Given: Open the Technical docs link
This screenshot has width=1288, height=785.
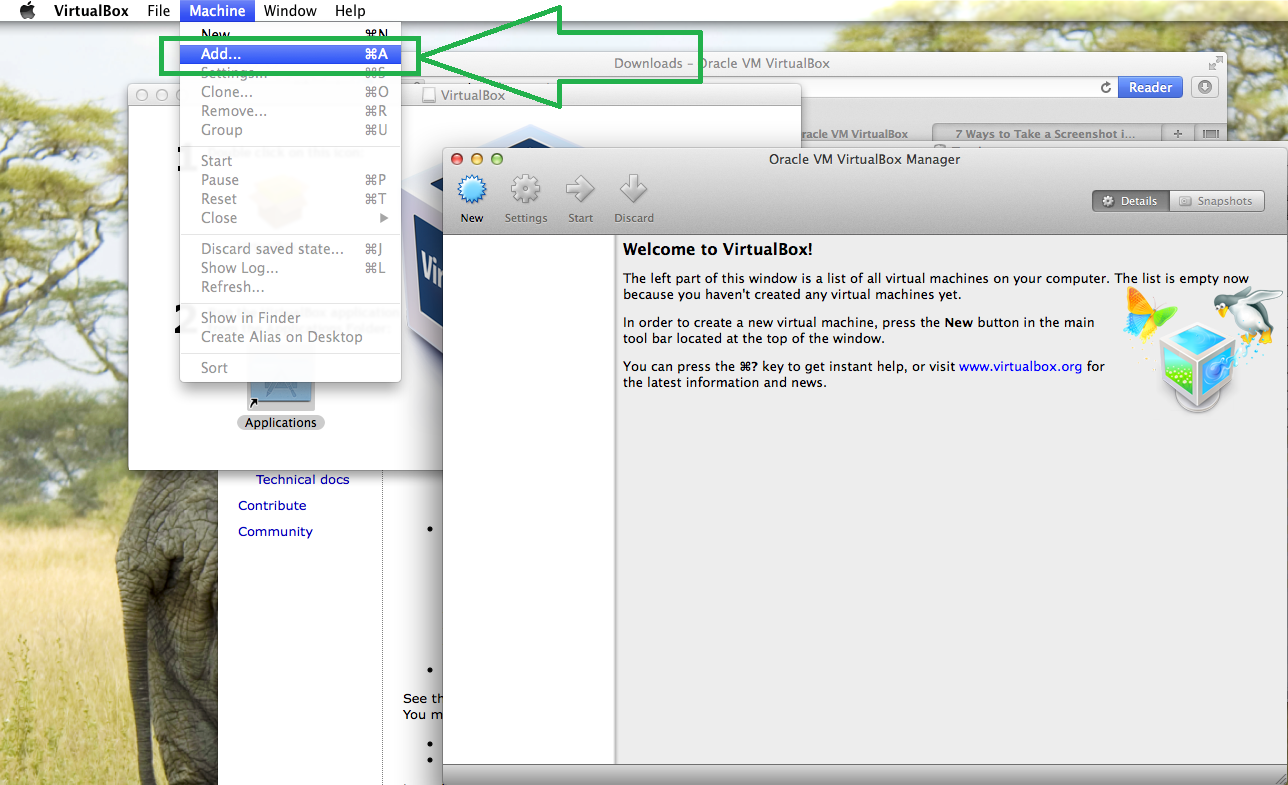Looking at the screenshot, I should 303,480.
